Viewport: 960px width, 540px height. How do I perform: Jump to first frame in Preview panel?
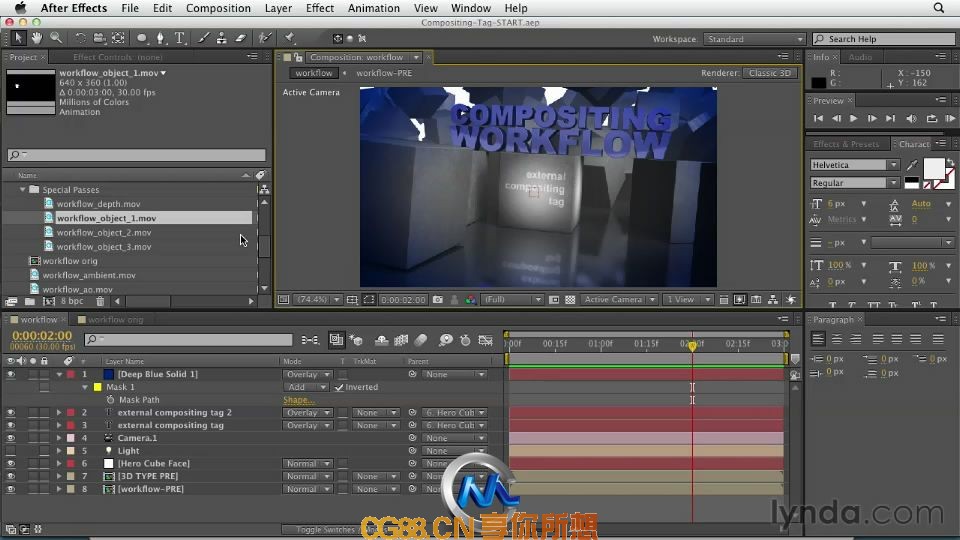coord(818,118)
